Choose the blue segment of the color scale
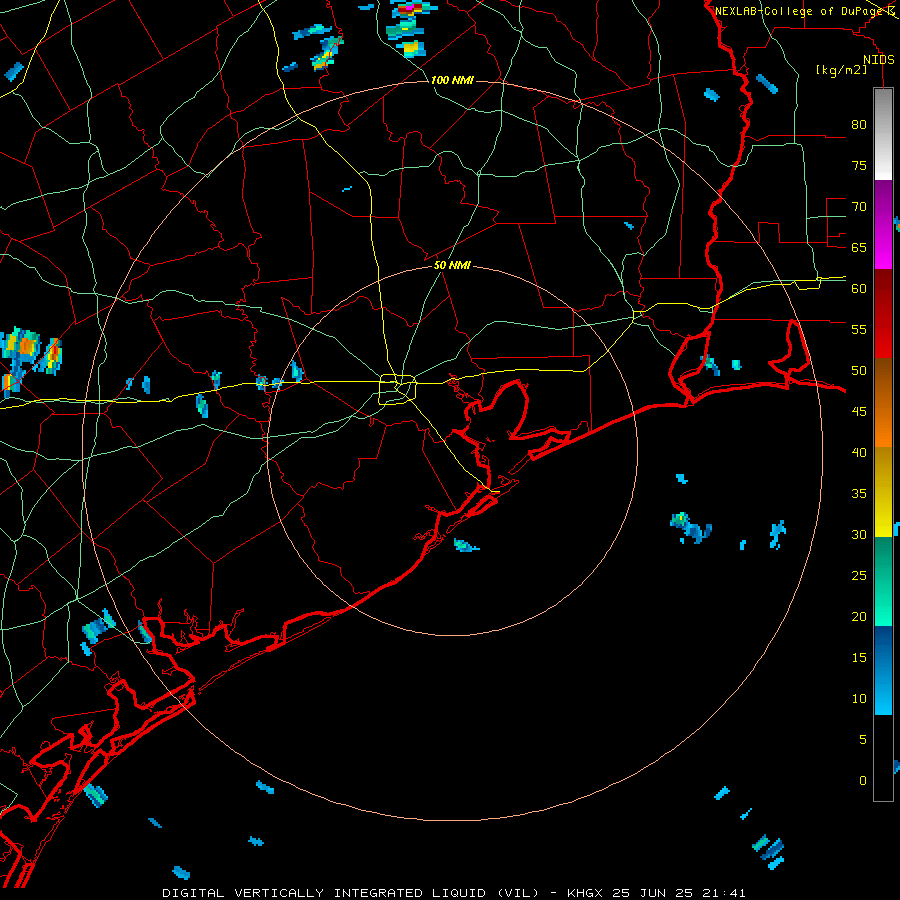 tap(883, 670)
